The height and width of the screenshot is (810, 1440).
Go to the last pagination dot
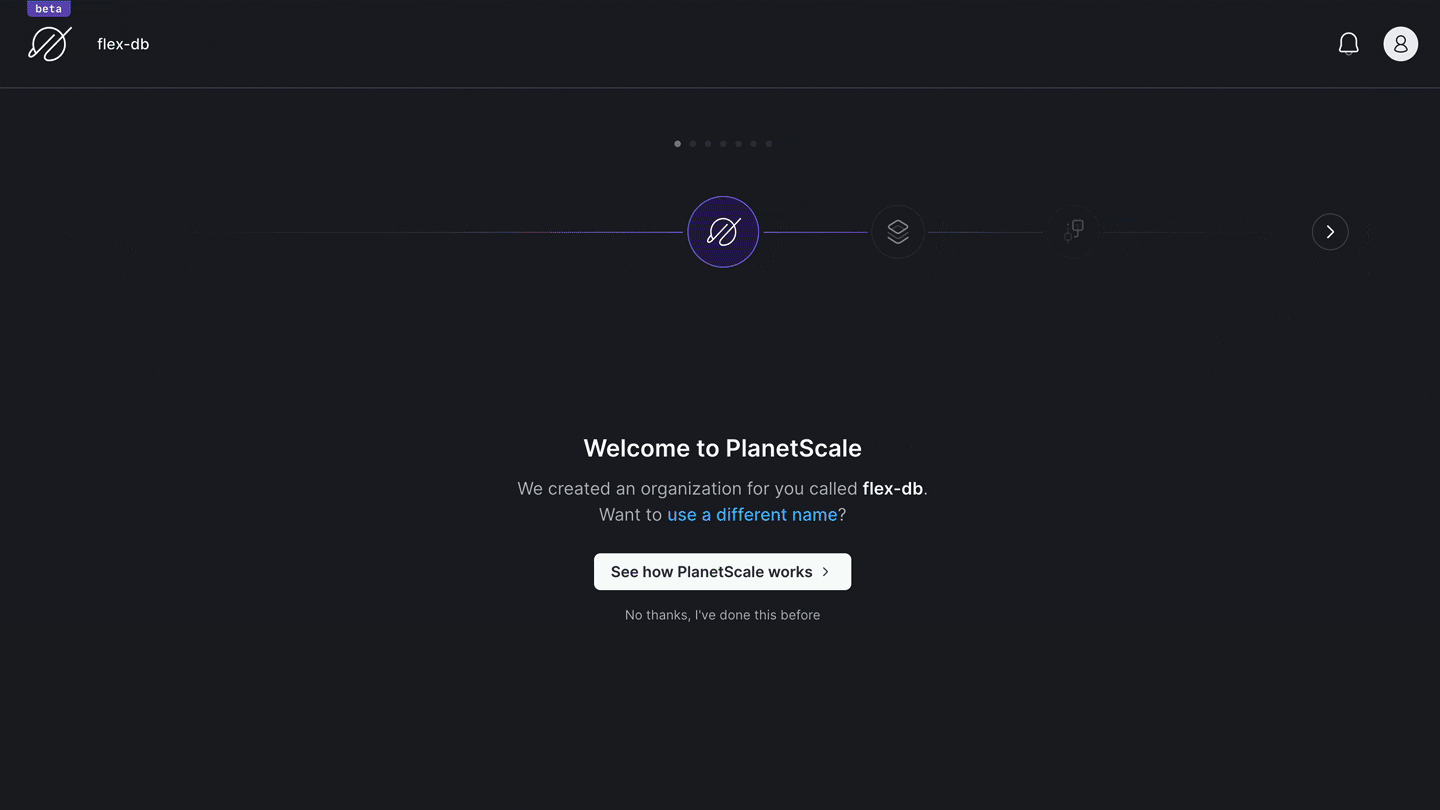pyautogui.click(x=769, y=144)
